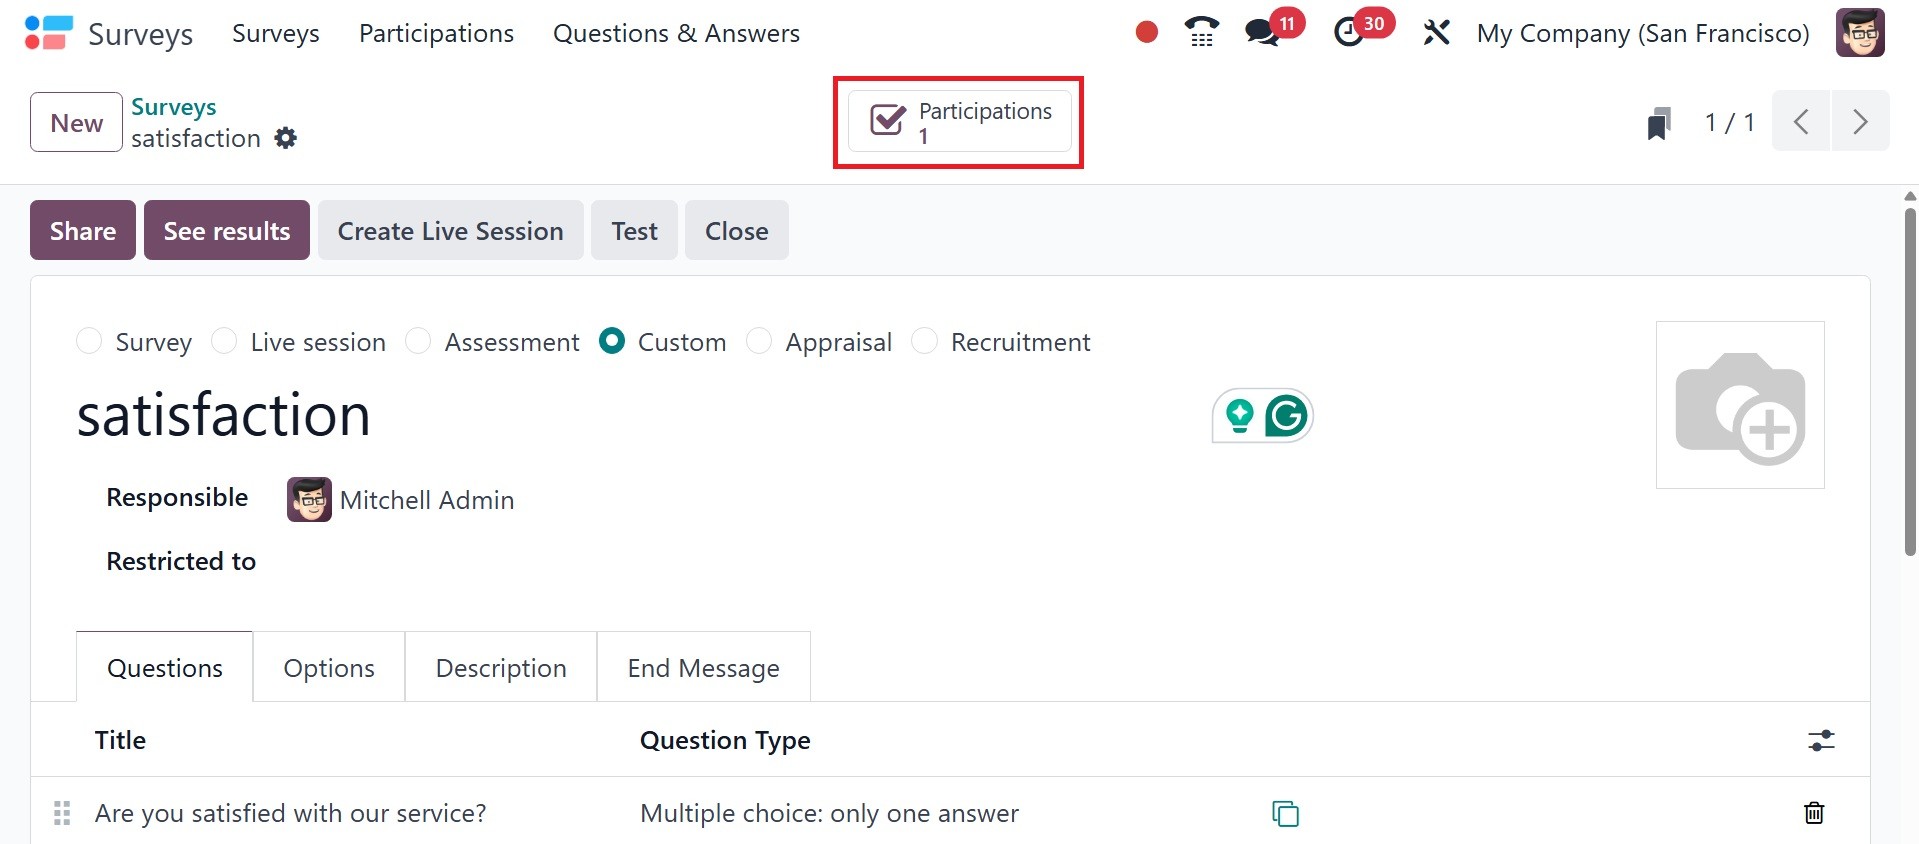1919x844 pixels.
Task: Open the VoIP phone icon
Action: pos(1201,33)
